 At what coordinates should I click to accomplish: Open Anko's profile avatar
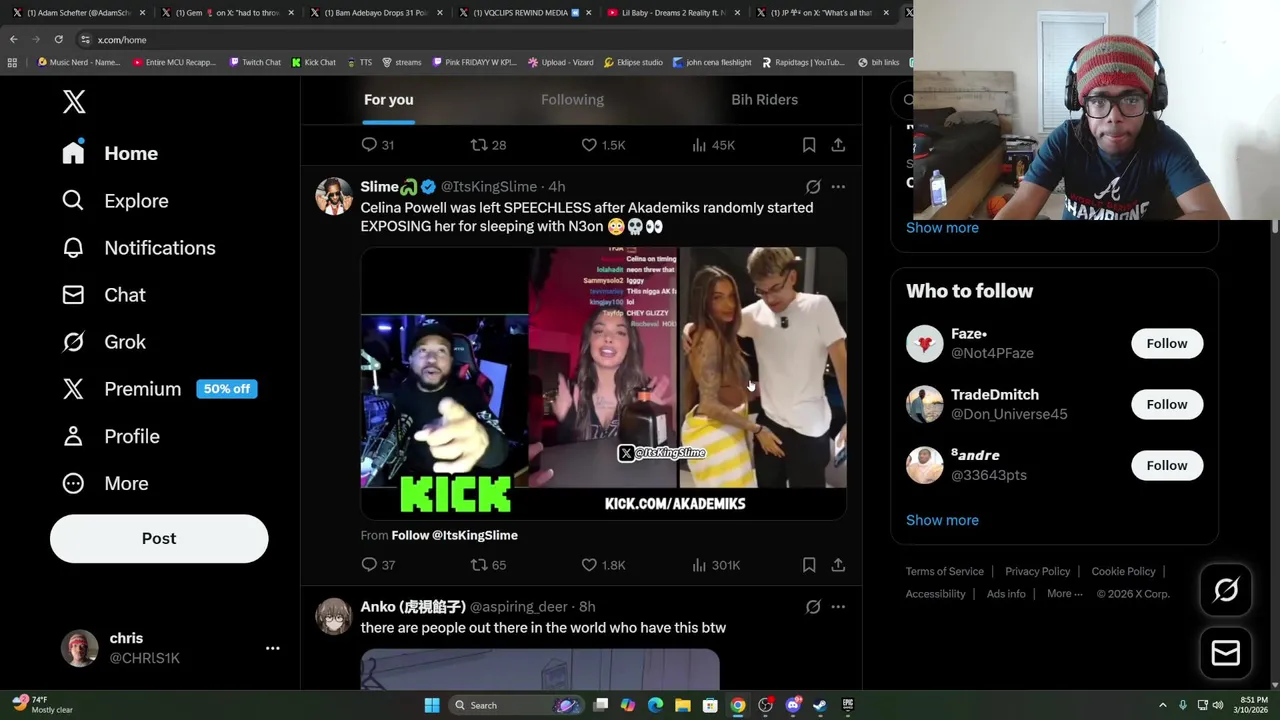point(334,616)
